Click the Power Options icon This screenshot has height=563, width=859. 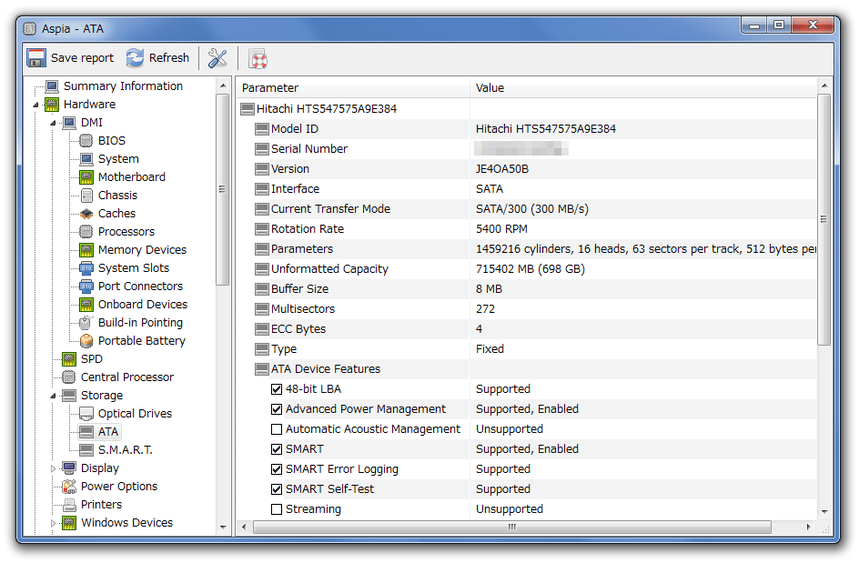tap(69, 486)
